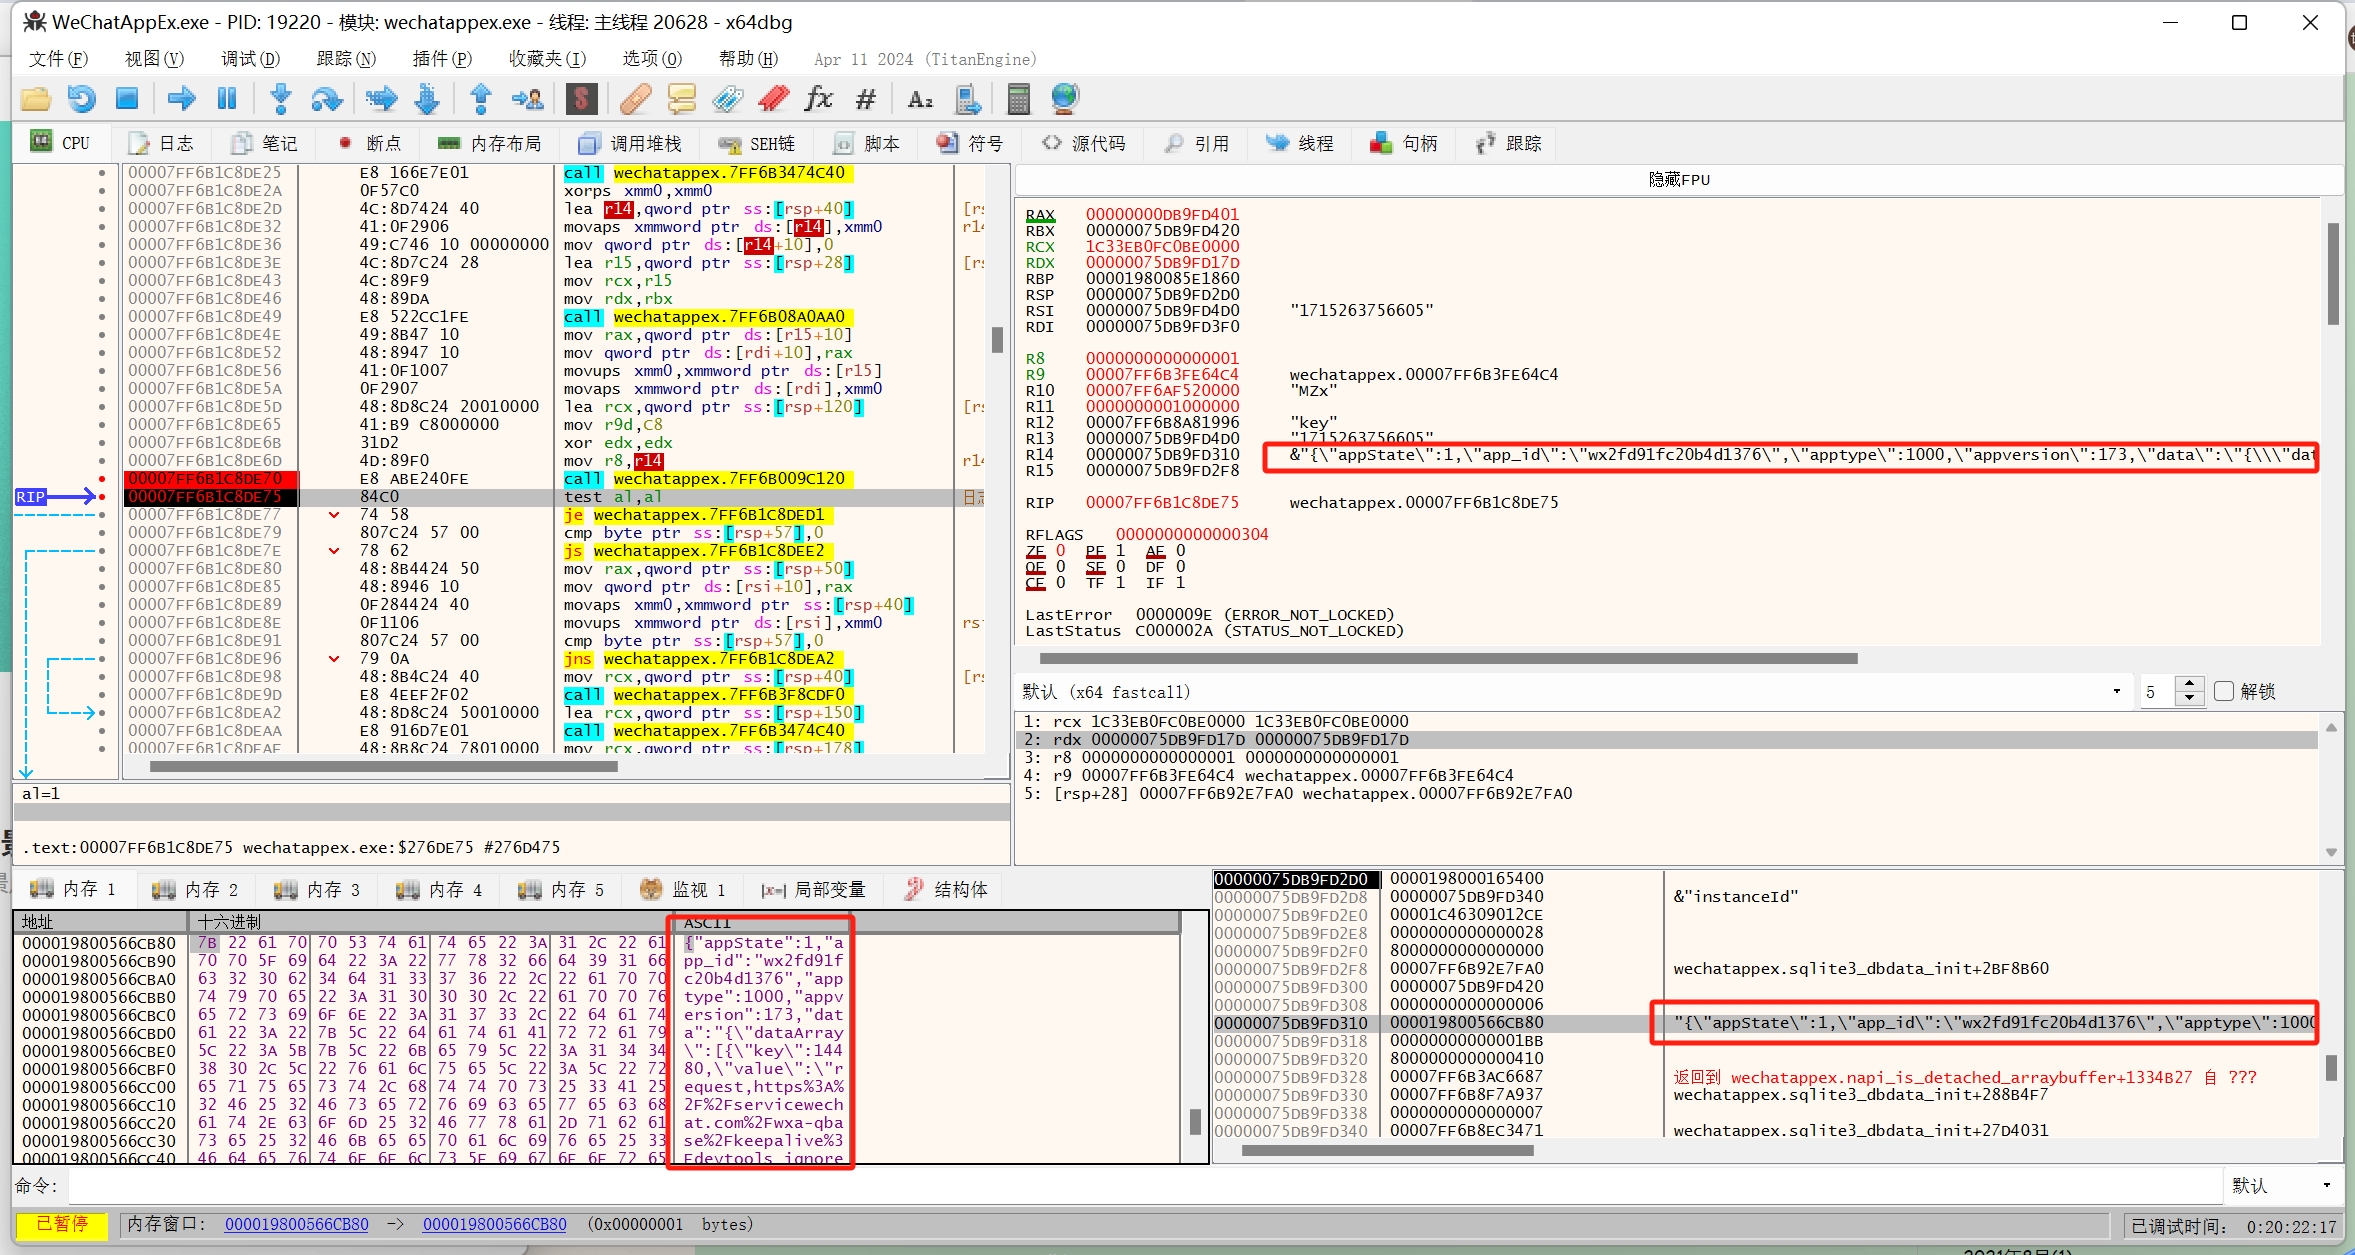Switch to the 调用堆栈 tab
This screenshot has height=1255, width=2355.
coord(630,143)
